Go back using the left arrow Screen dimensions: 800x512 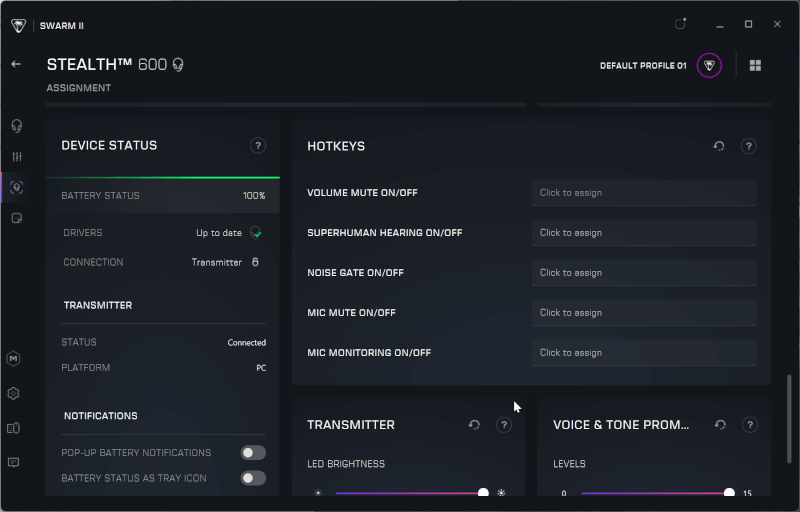point(16,64)
